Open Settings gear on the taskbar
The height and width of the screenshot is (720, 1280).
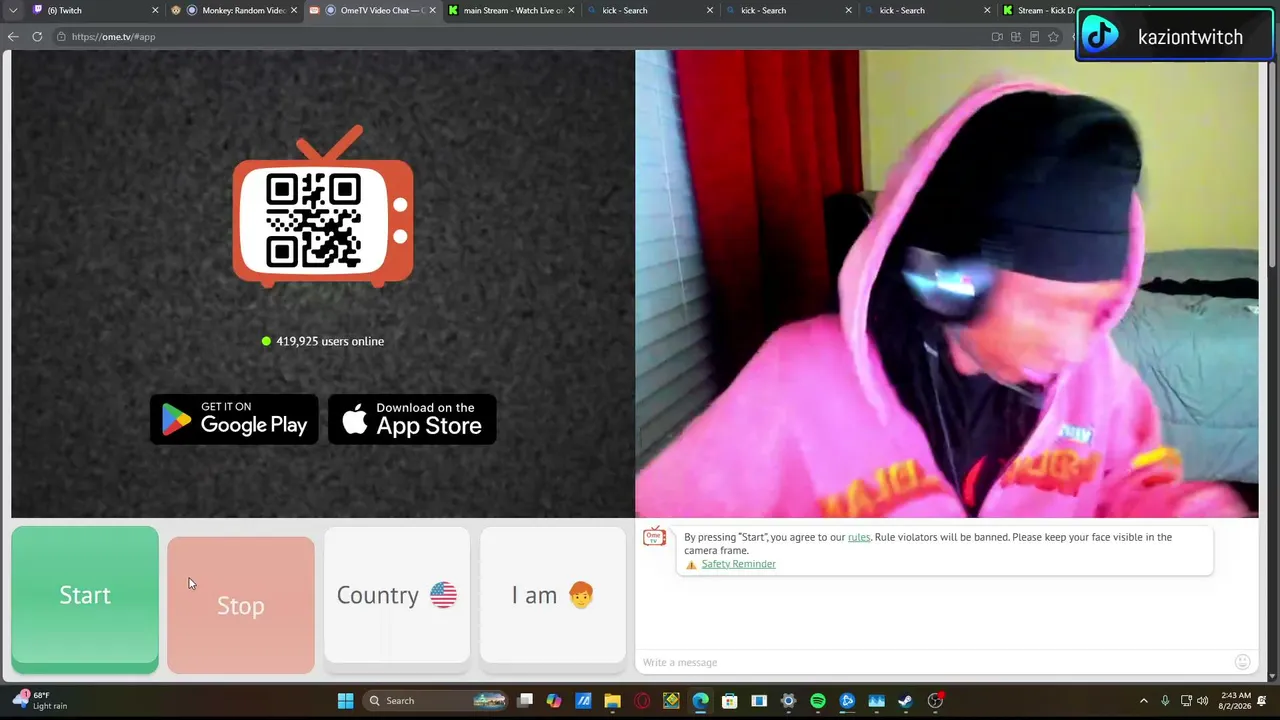788,701
